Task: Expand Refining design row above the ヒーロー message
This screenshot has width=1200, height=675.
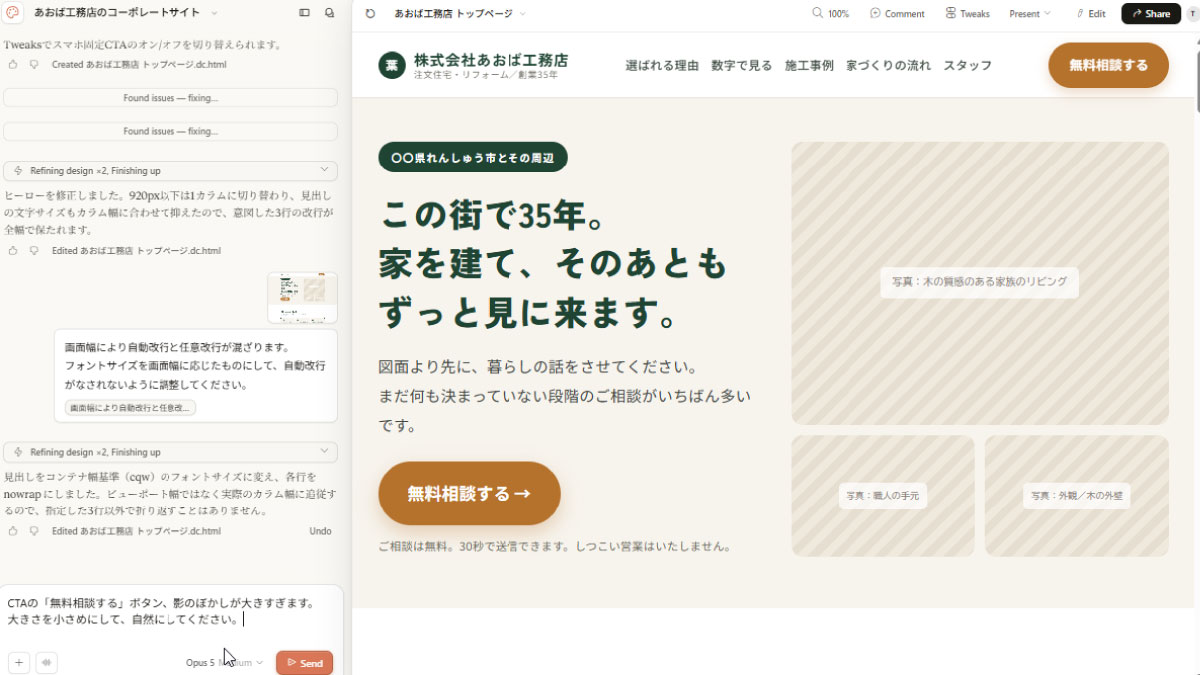Action: (170, 171)
